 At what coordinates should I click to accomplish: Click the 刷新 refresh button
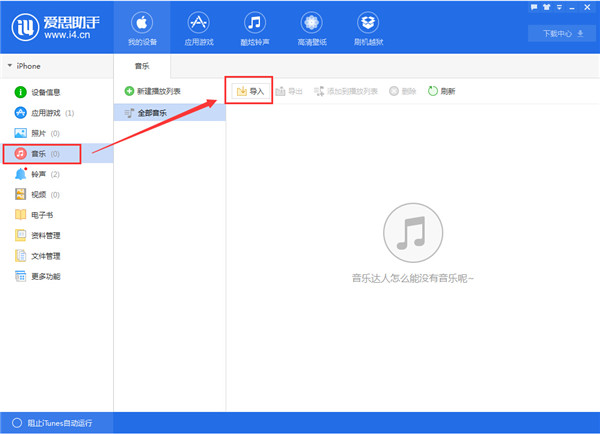coord(442,91)
